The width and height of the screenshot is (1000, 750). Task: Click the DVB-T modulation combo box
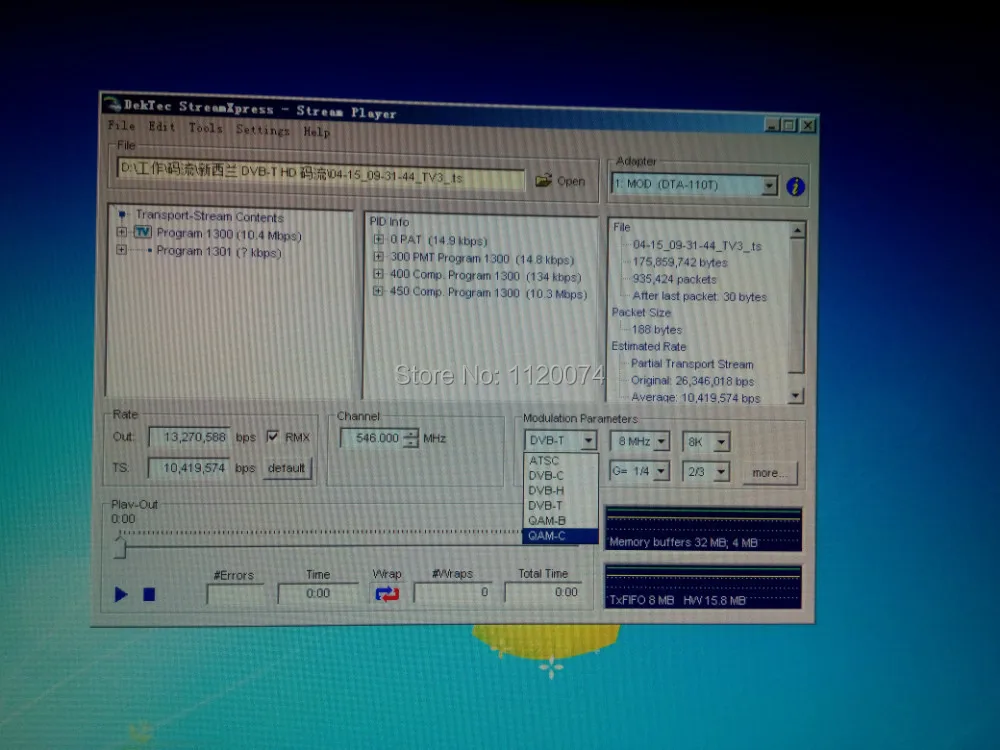561,440
